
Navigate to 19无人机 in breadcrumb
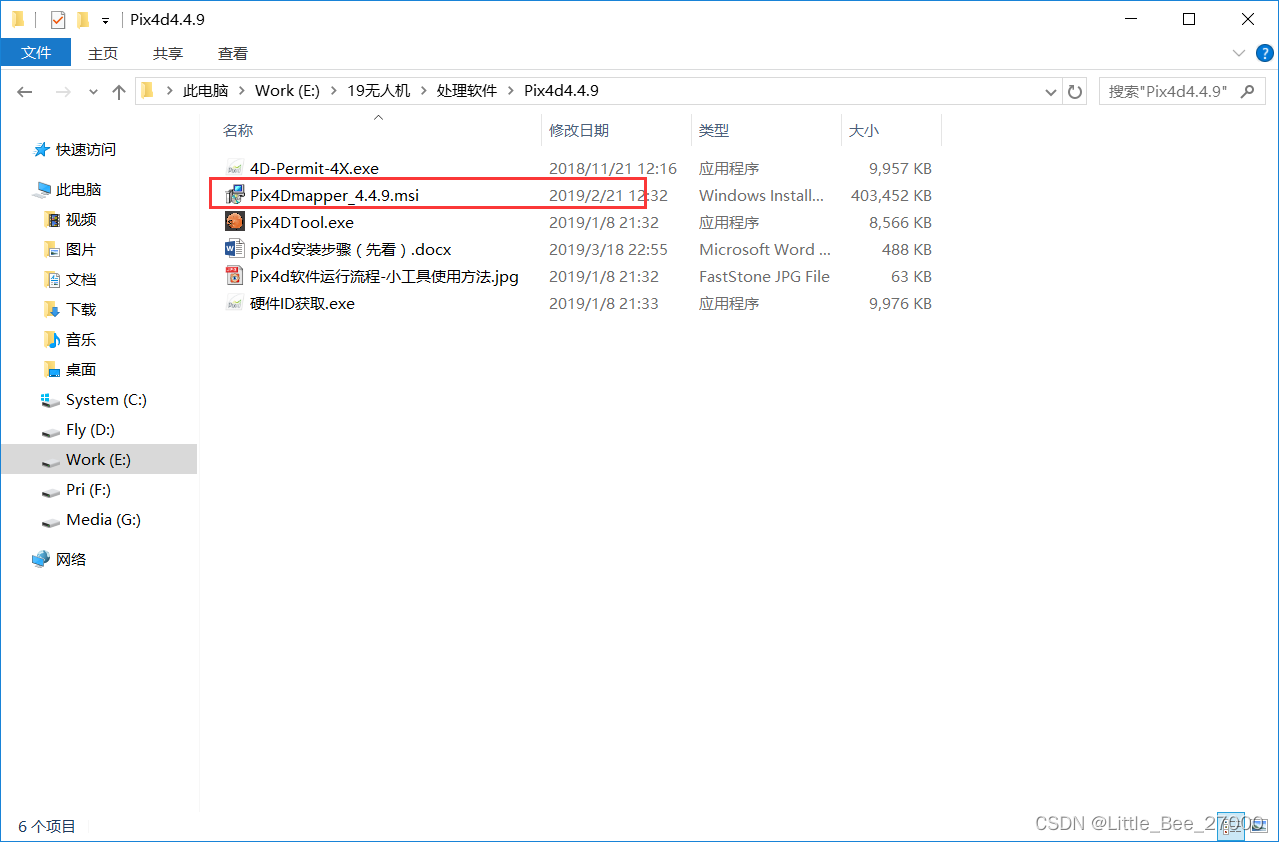pos(378,91)
